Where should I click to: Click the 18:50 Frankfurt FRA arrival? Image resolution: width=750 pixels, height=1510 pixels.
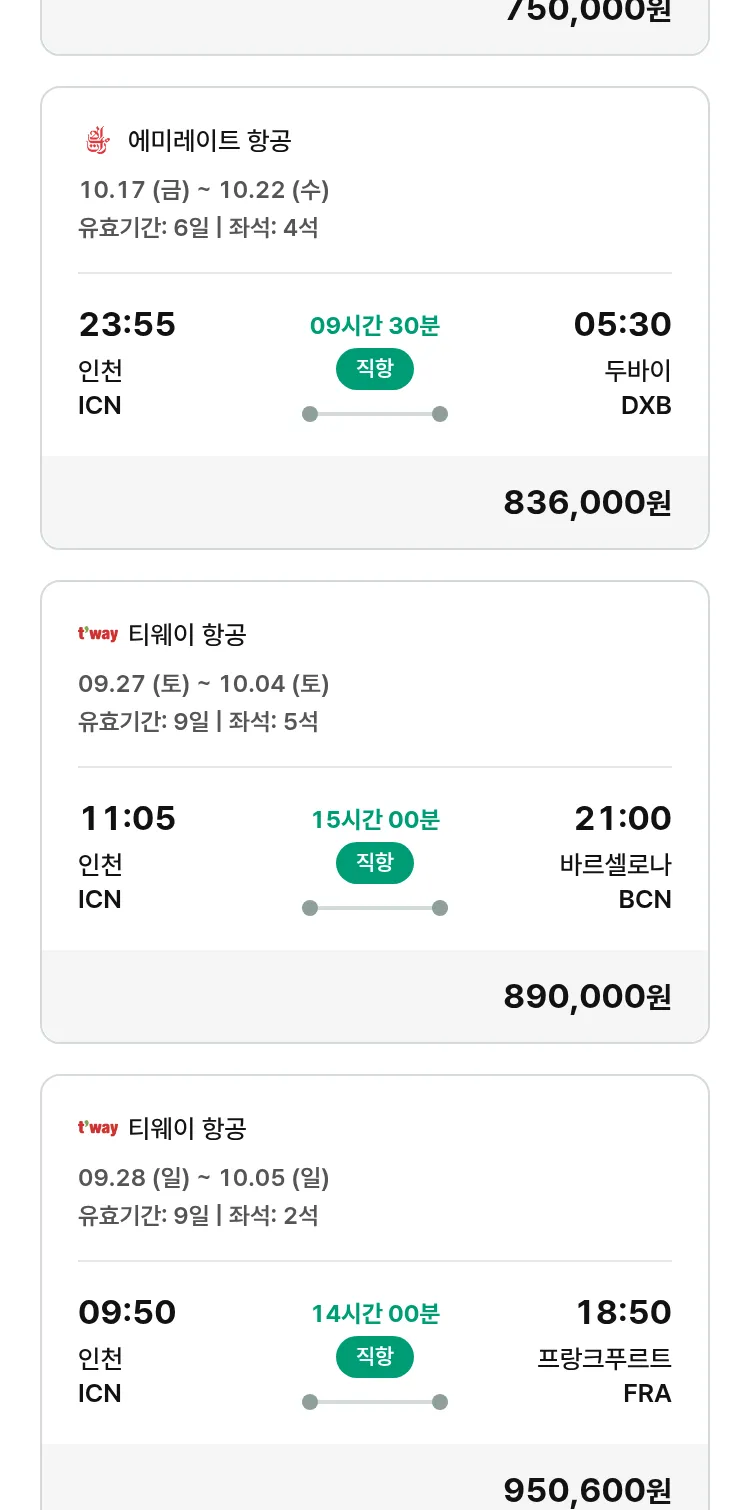coord(623,1313)
